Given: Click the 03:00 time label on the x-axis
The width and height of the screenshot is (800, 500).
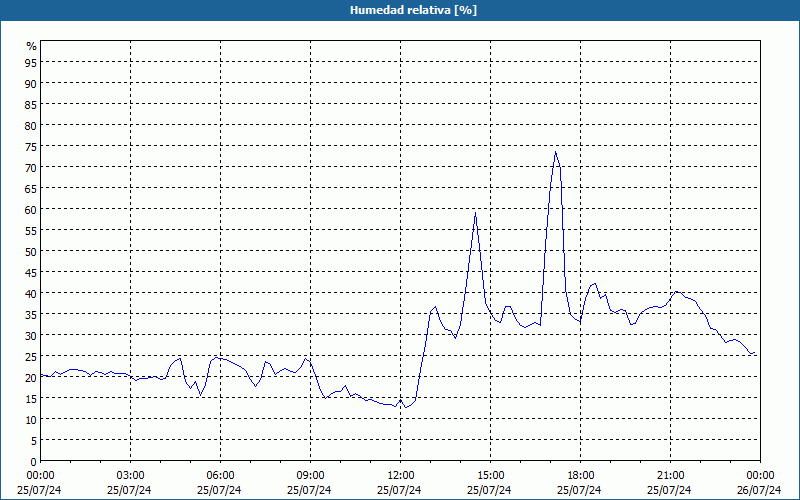Looking at the screenshot, I should coord(131,476).
